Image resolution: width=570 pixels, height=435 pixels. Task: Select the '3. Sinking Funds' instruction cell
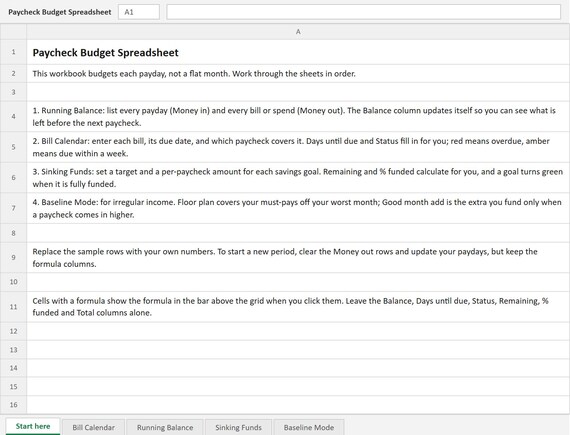(298, 177)
